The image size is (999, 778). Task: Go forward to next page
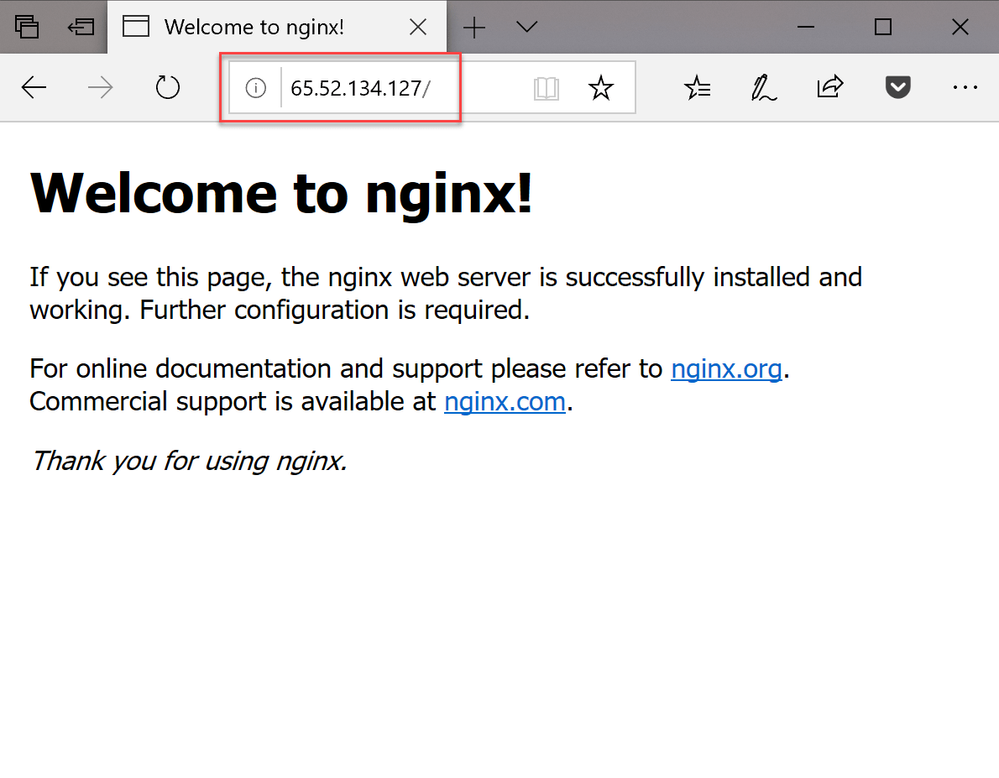coord(100,87)
